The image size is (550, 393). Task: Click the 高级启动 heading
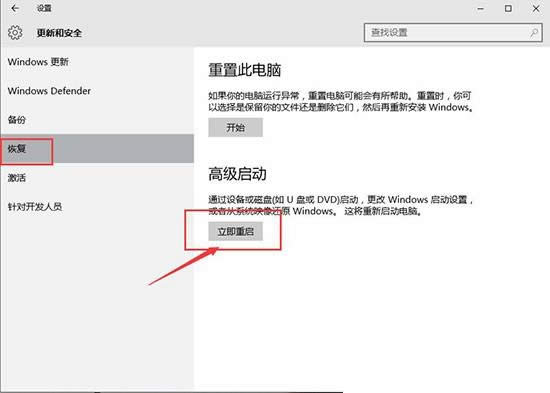(237, 174)
